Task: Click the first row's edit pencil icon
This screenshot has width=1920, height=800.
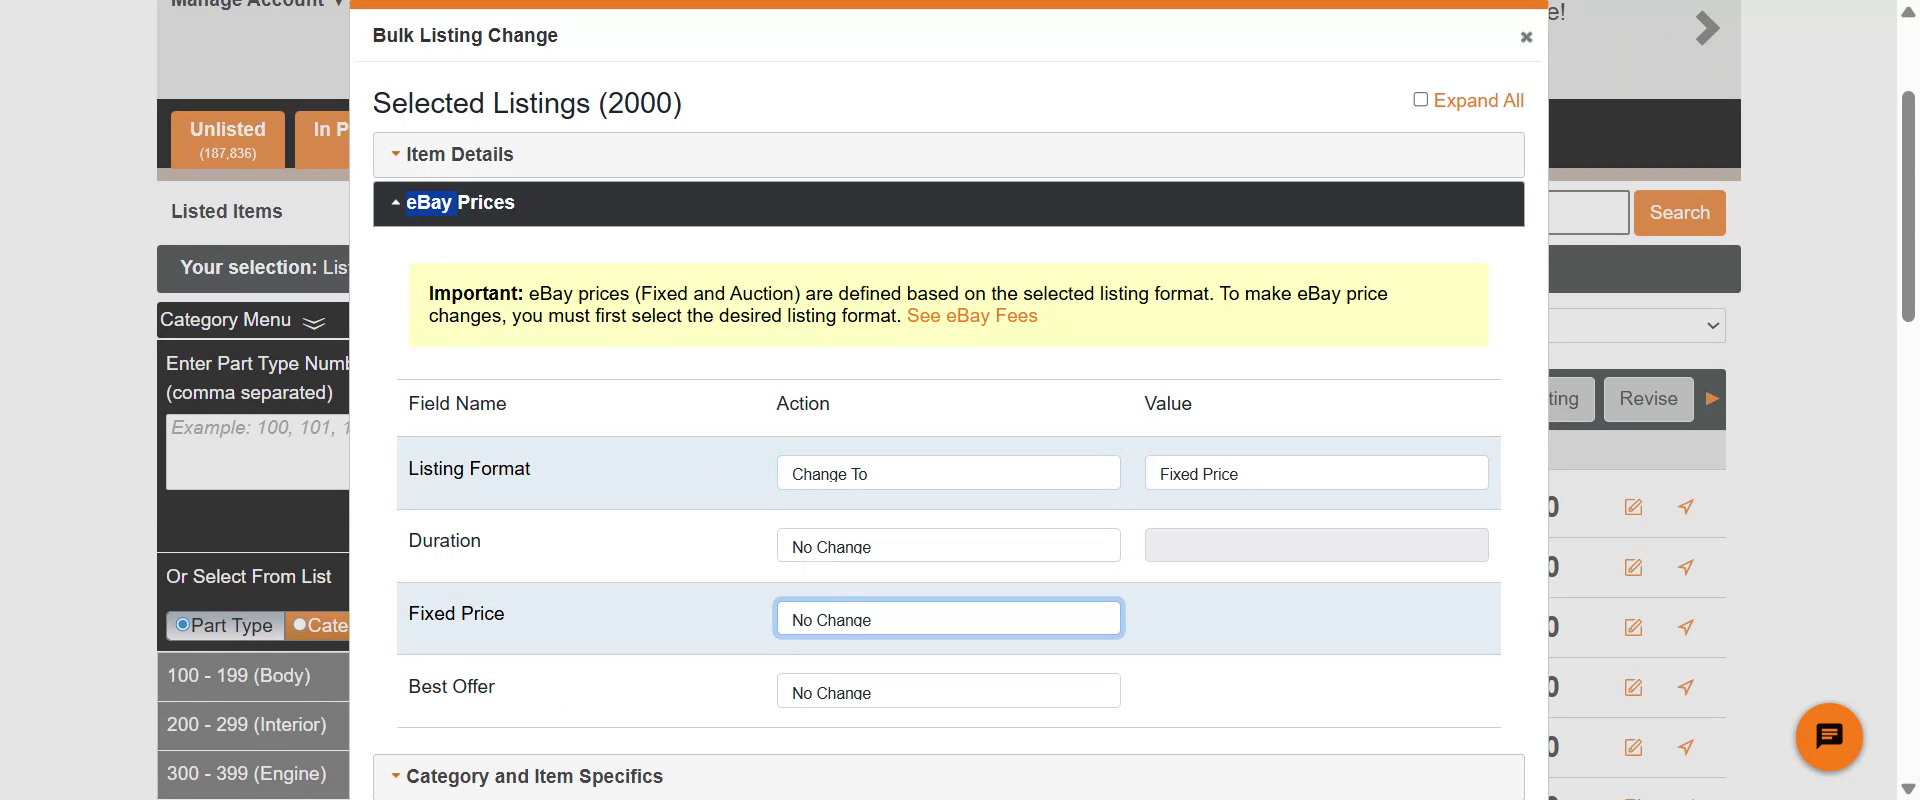Action: (x=1633, y=507)
